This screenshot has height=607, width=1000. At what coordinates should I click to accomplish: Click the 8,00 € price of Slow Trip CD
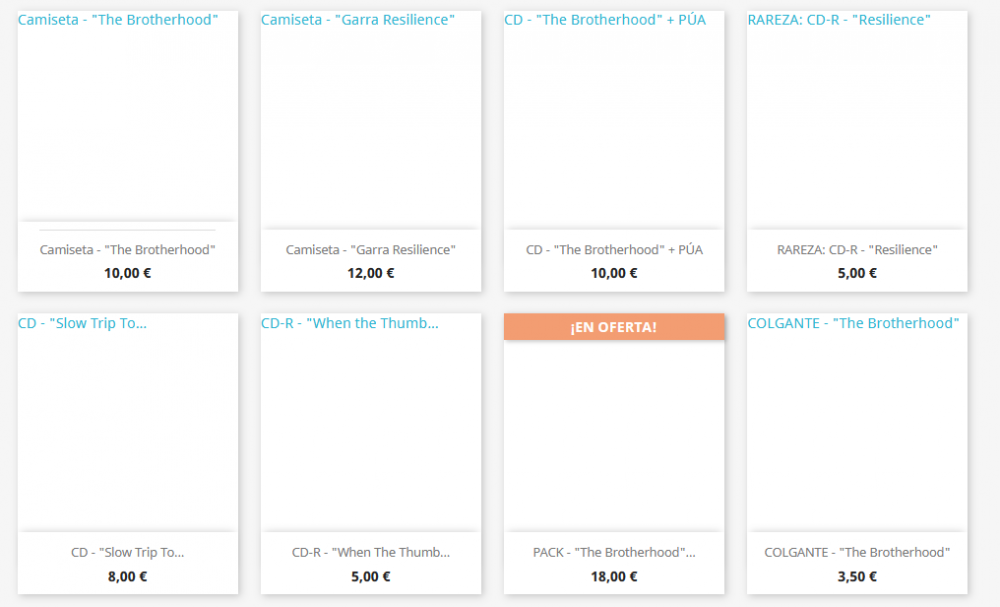tap(128, 577)
